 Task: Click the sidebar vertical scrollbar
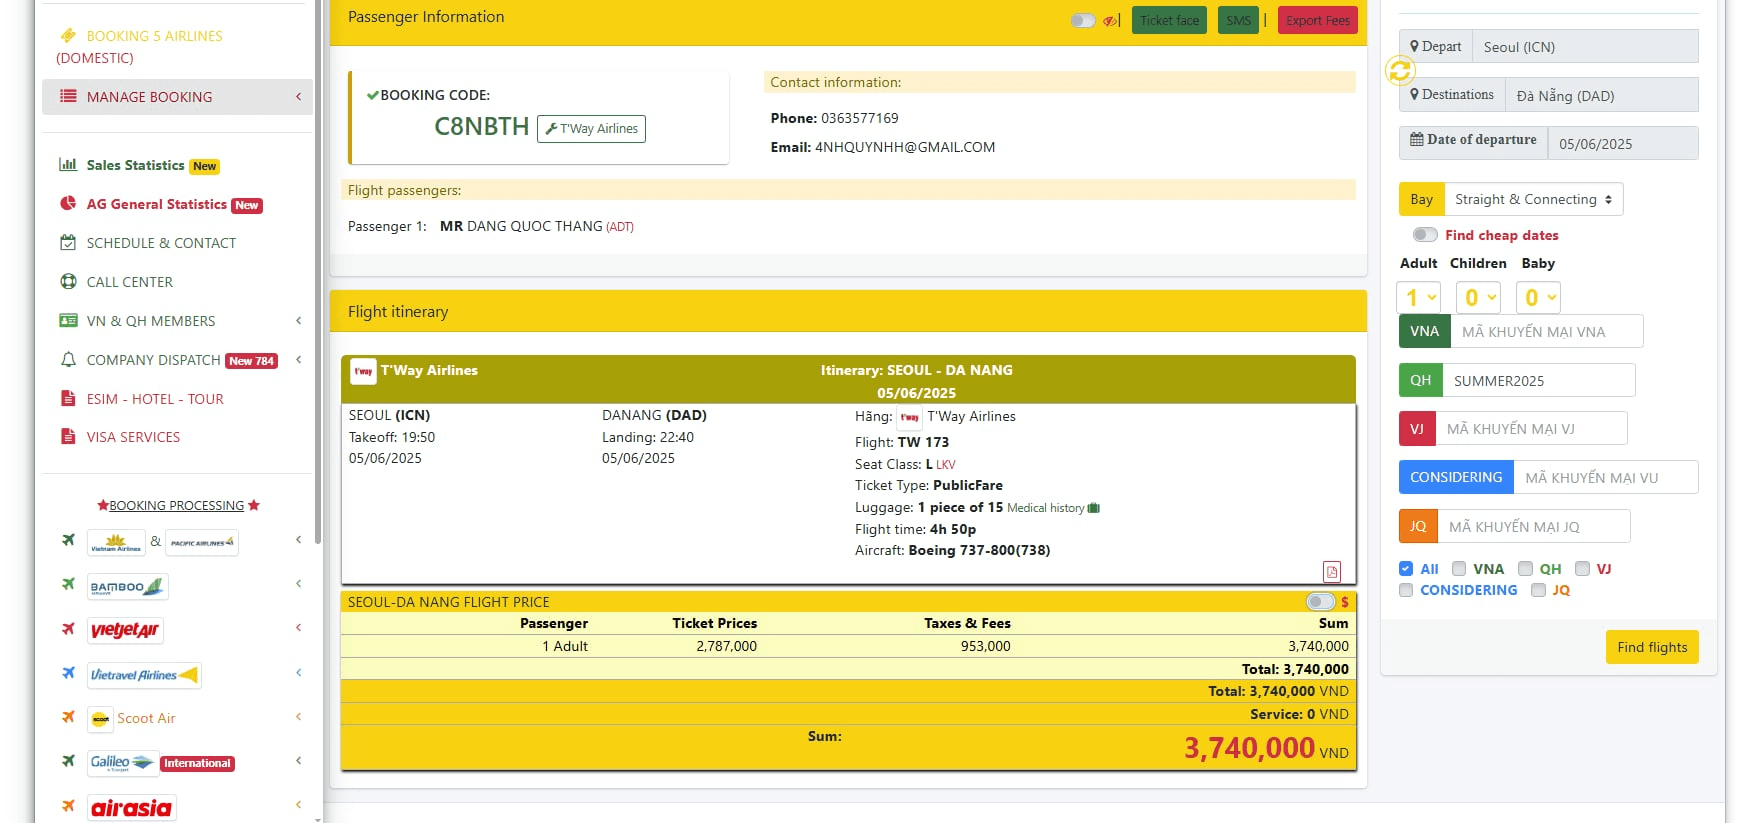pyautogui.click(x=318, y=270)
